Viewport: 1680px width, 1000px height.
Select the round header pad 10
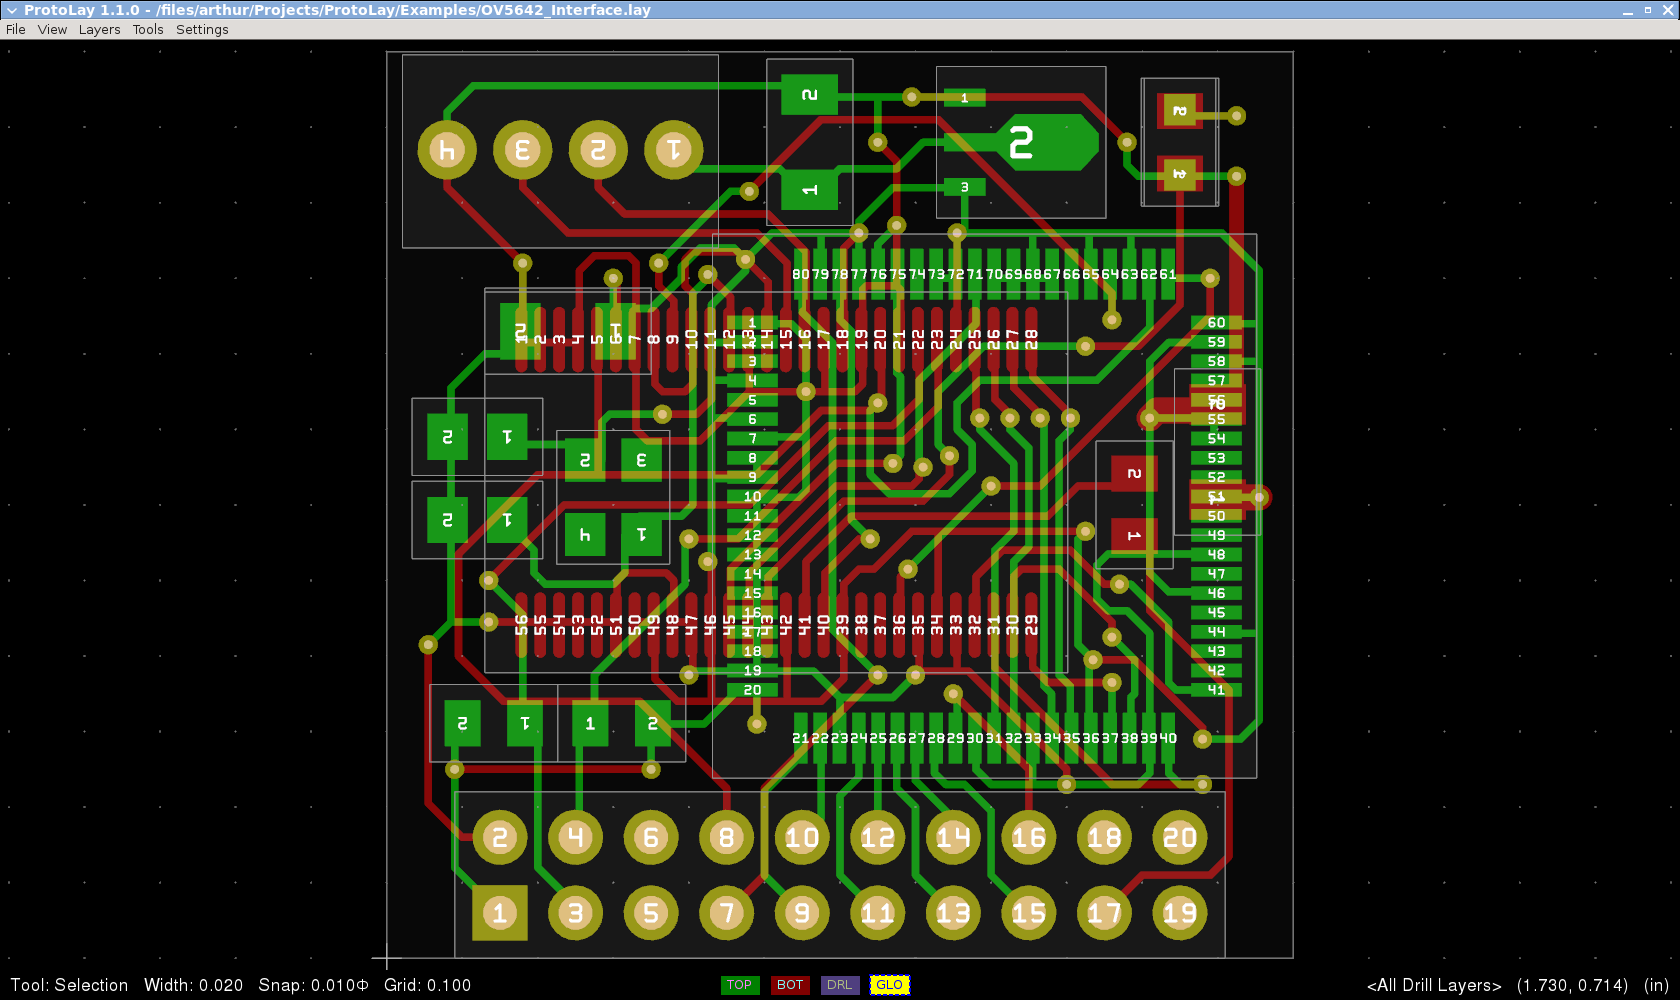click(802, 837)
